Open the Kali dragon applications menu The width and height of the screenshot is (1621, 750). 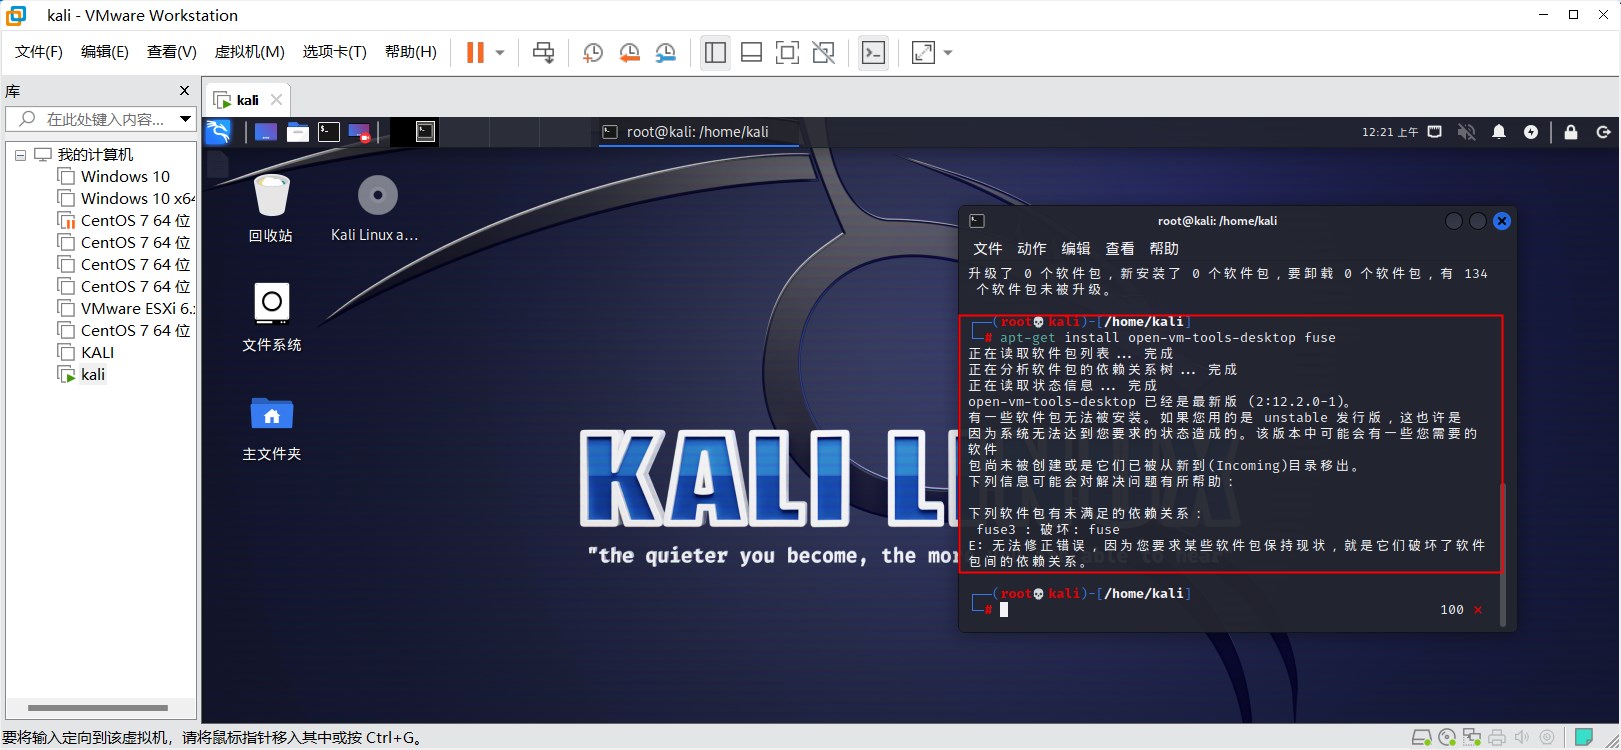(218, 131)
